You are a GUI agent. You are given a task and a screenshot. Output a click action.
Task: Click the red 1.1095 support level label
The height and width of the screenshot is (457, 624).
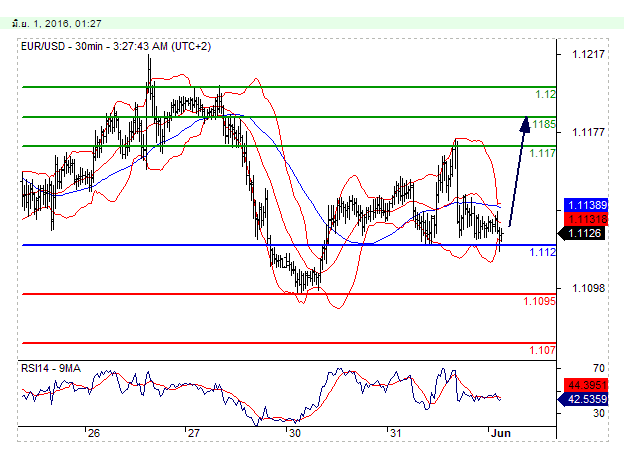click(x=540, y=301)
